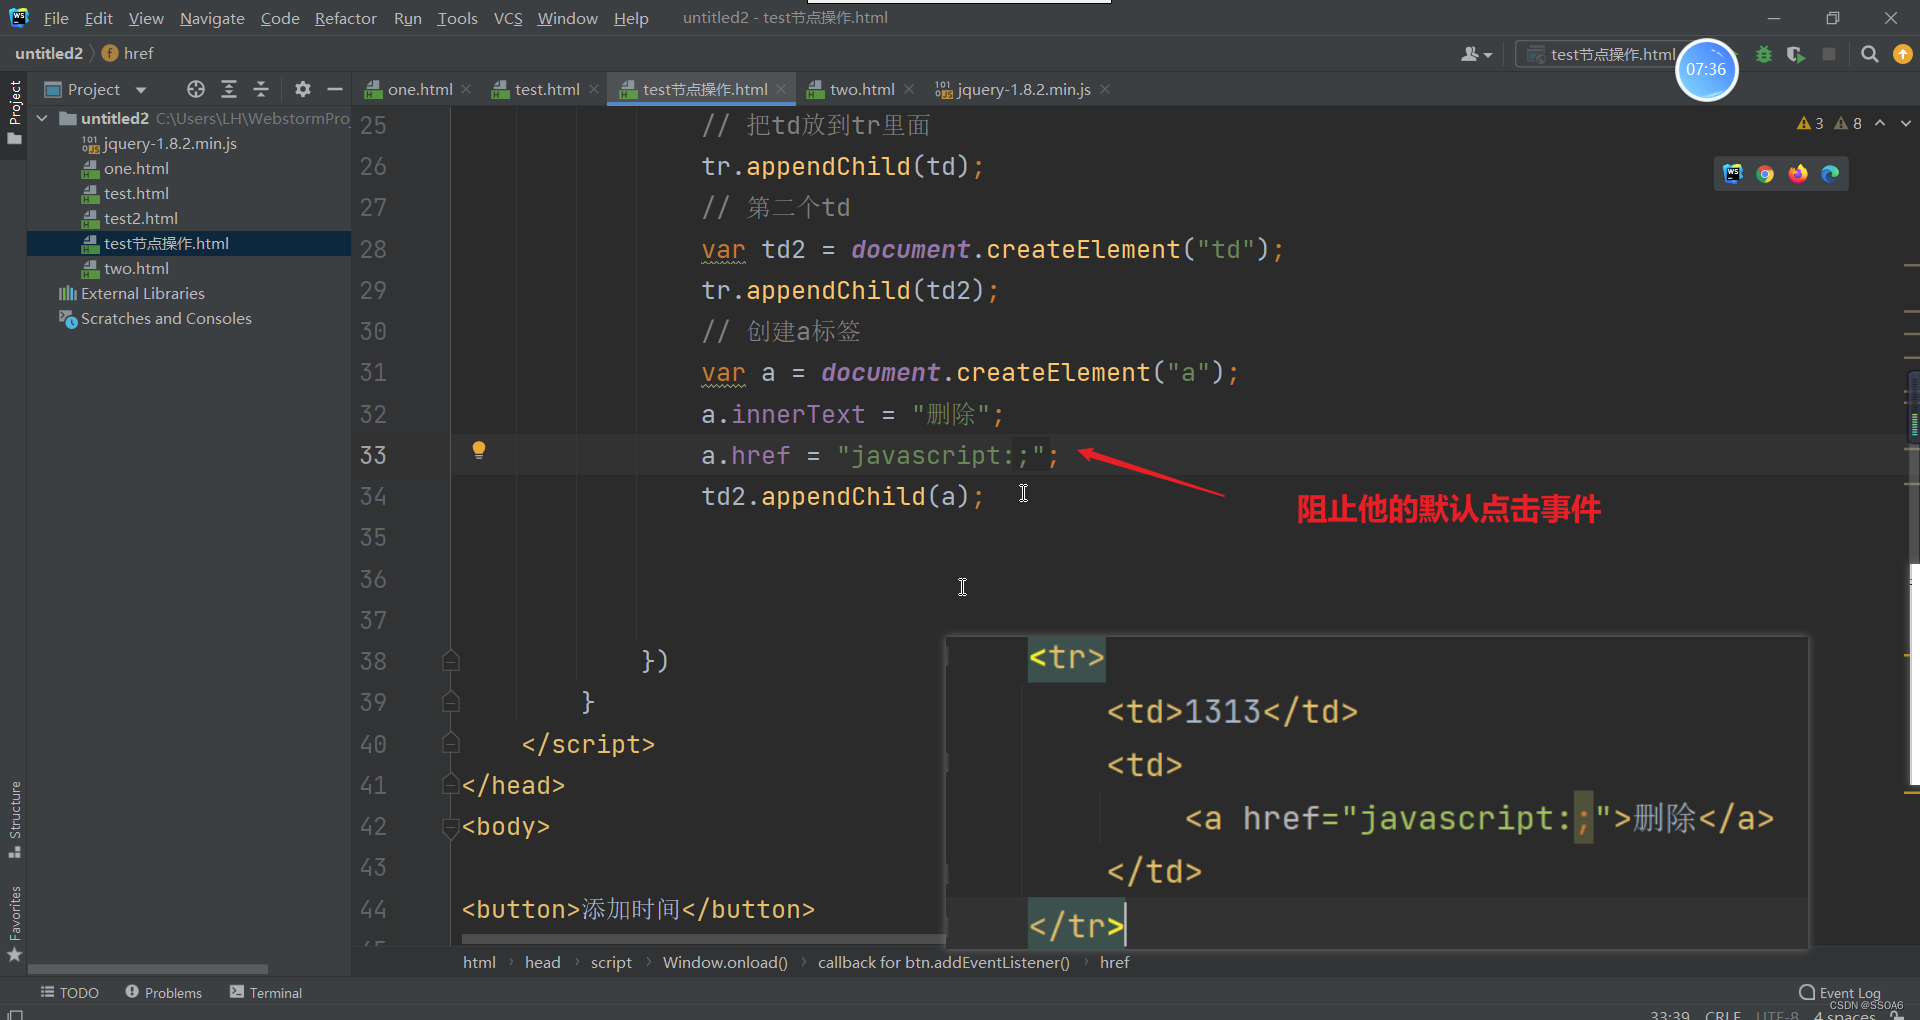This screenshot has height=1020, width=1920.
Task: Open the VCS menu
Action: (x=508, y=18)
